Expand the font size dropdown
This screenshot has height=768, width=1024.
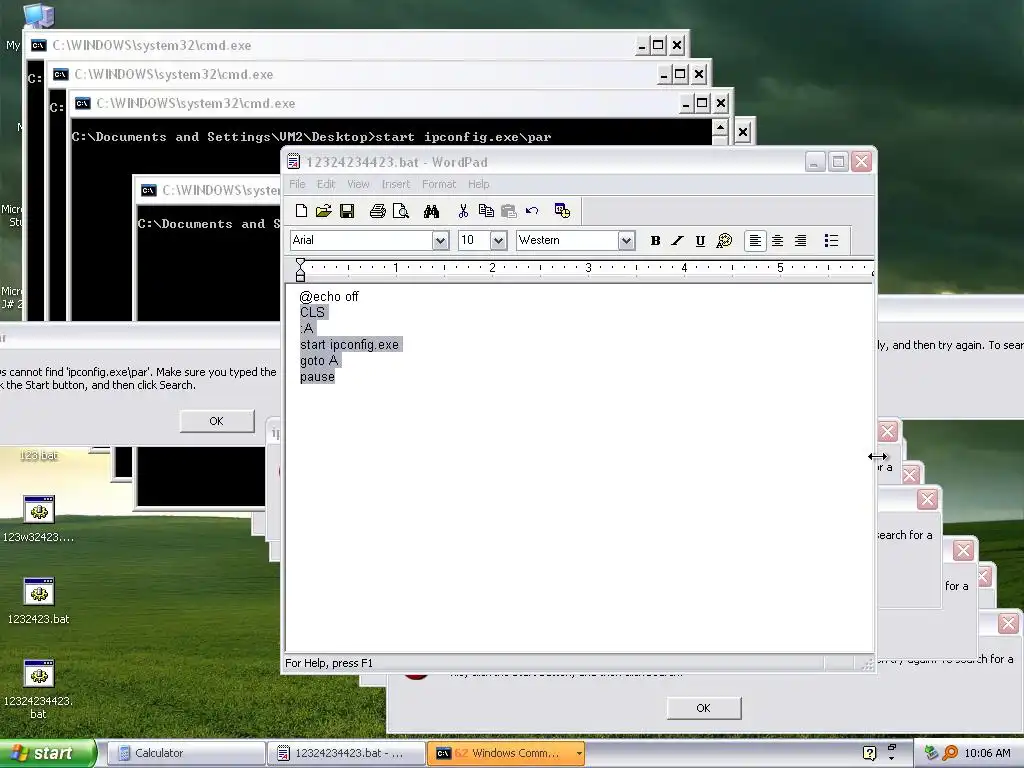tap(498, 241)
